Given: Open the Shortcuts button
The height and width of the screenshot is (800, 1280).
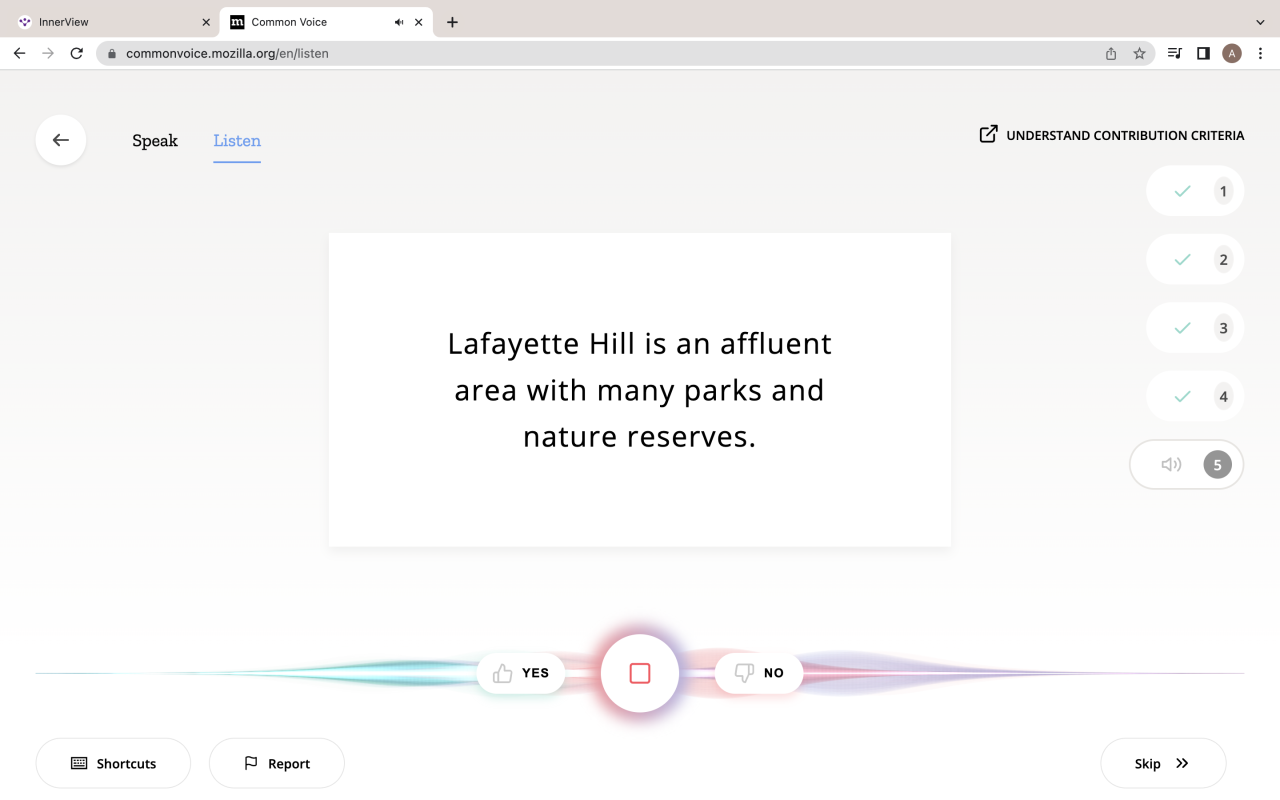Looking at the screenshot, I should click(113, 763).
